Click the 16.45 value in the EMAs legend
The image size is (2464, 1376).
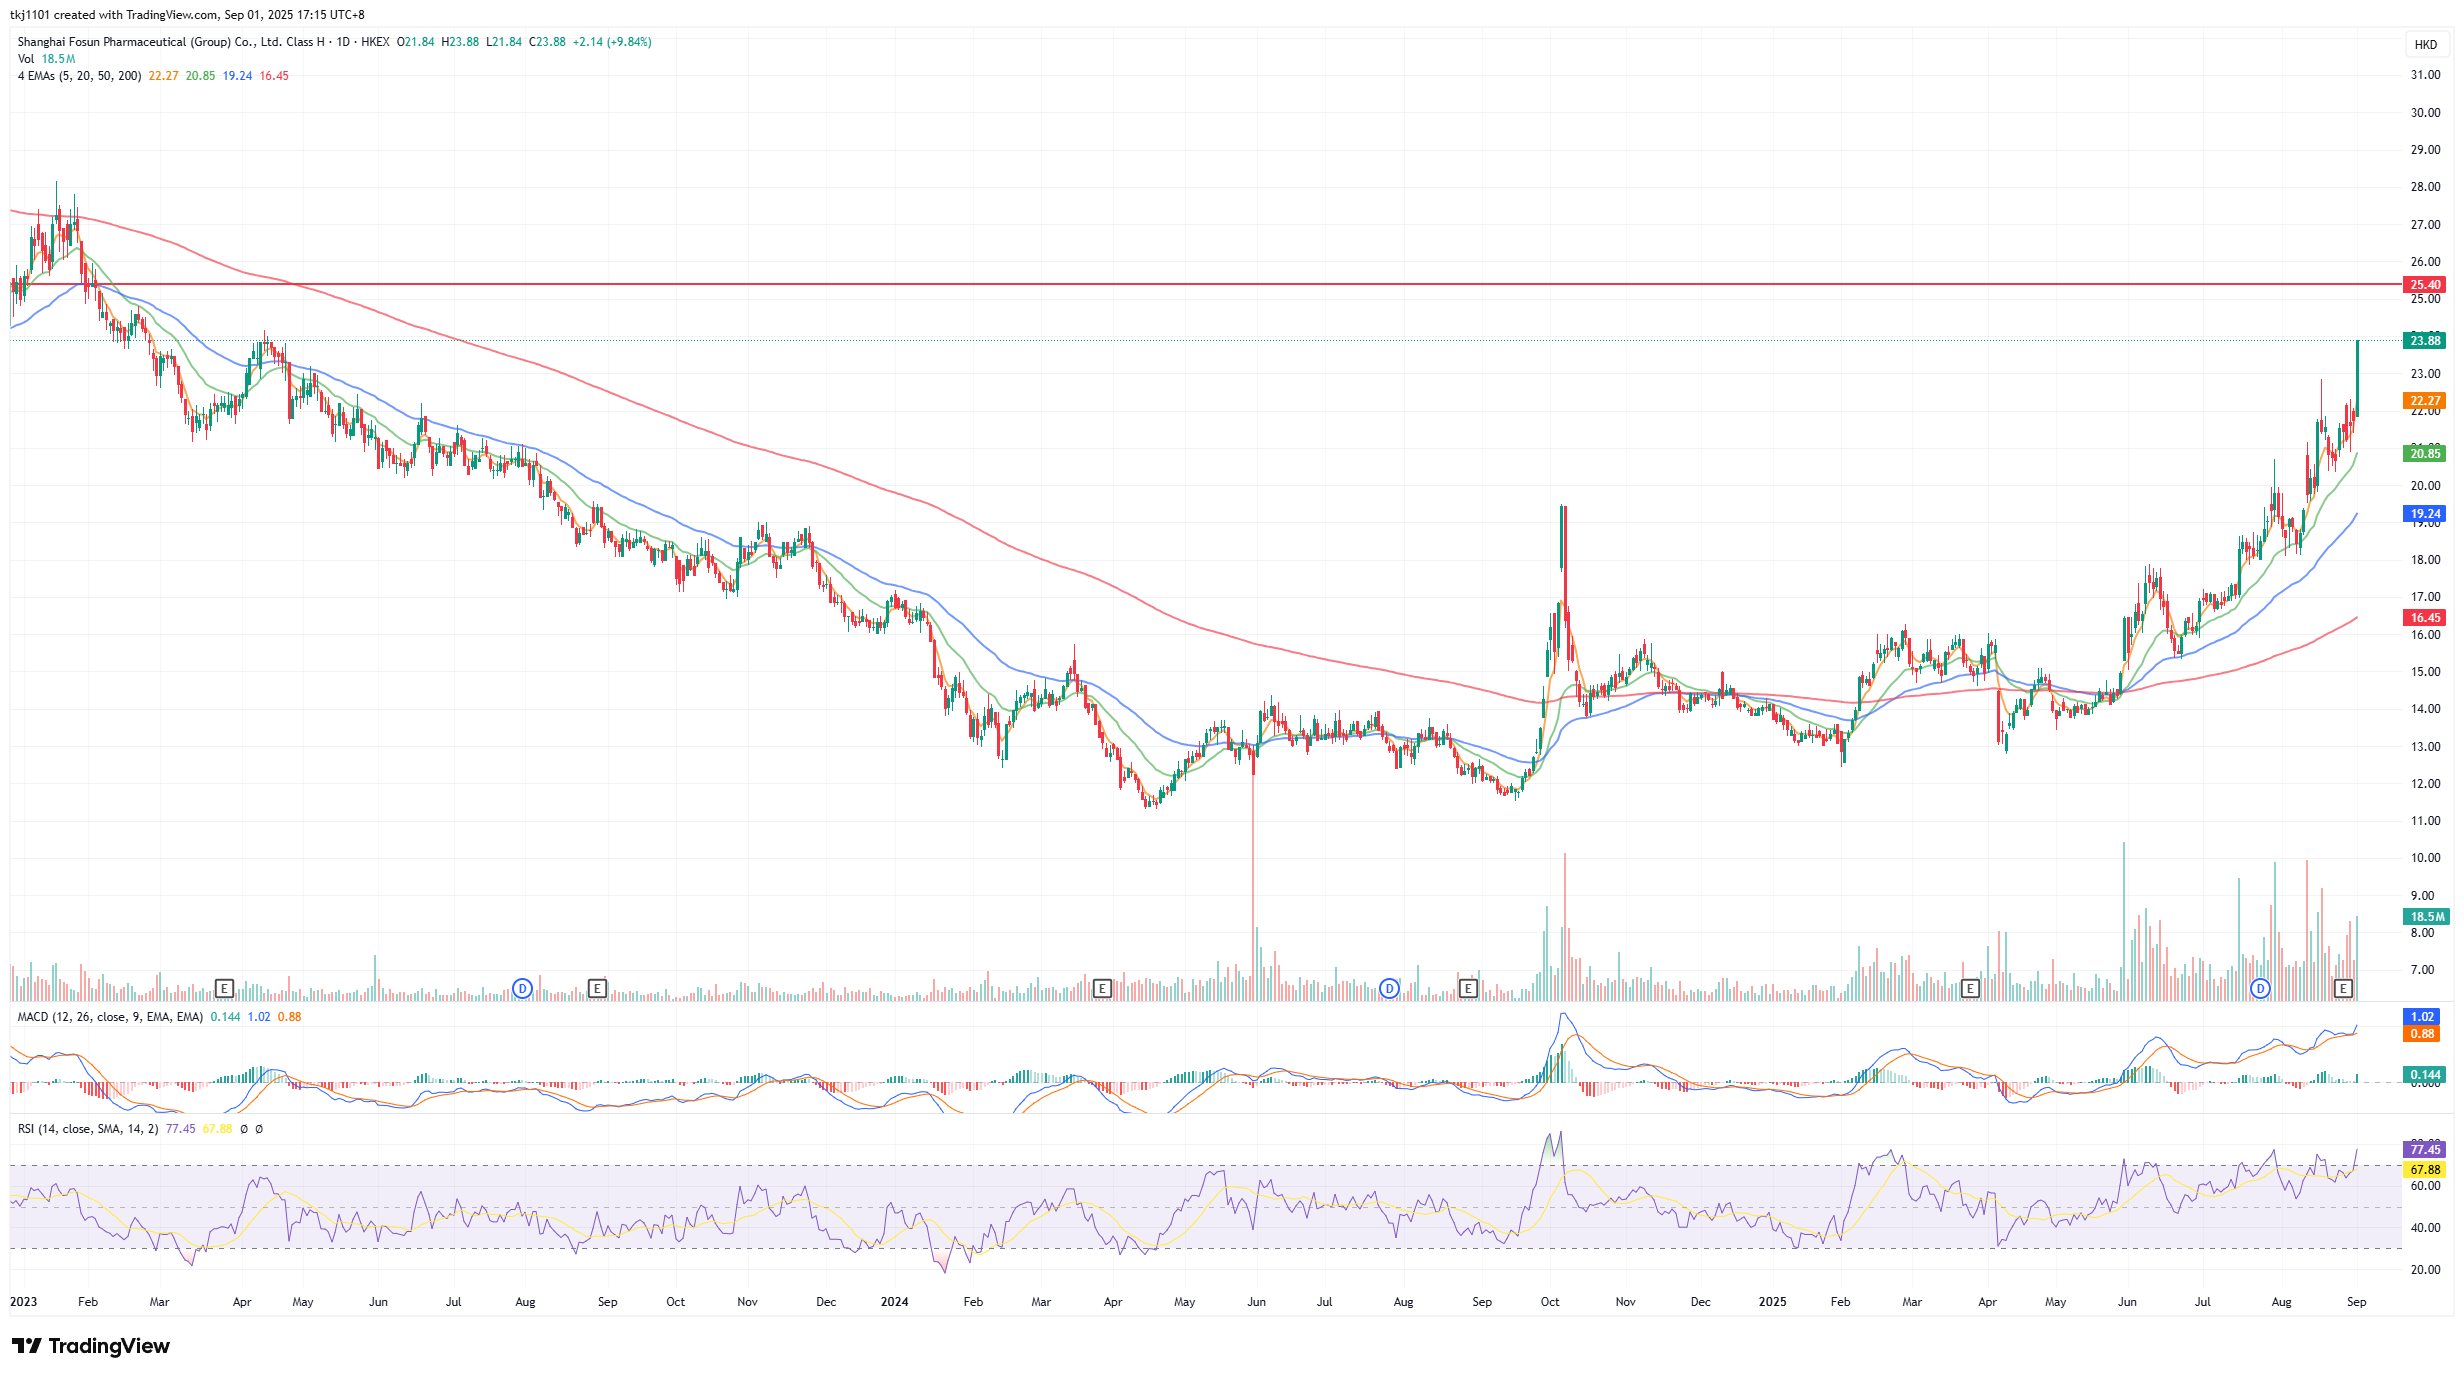(274, 76)
